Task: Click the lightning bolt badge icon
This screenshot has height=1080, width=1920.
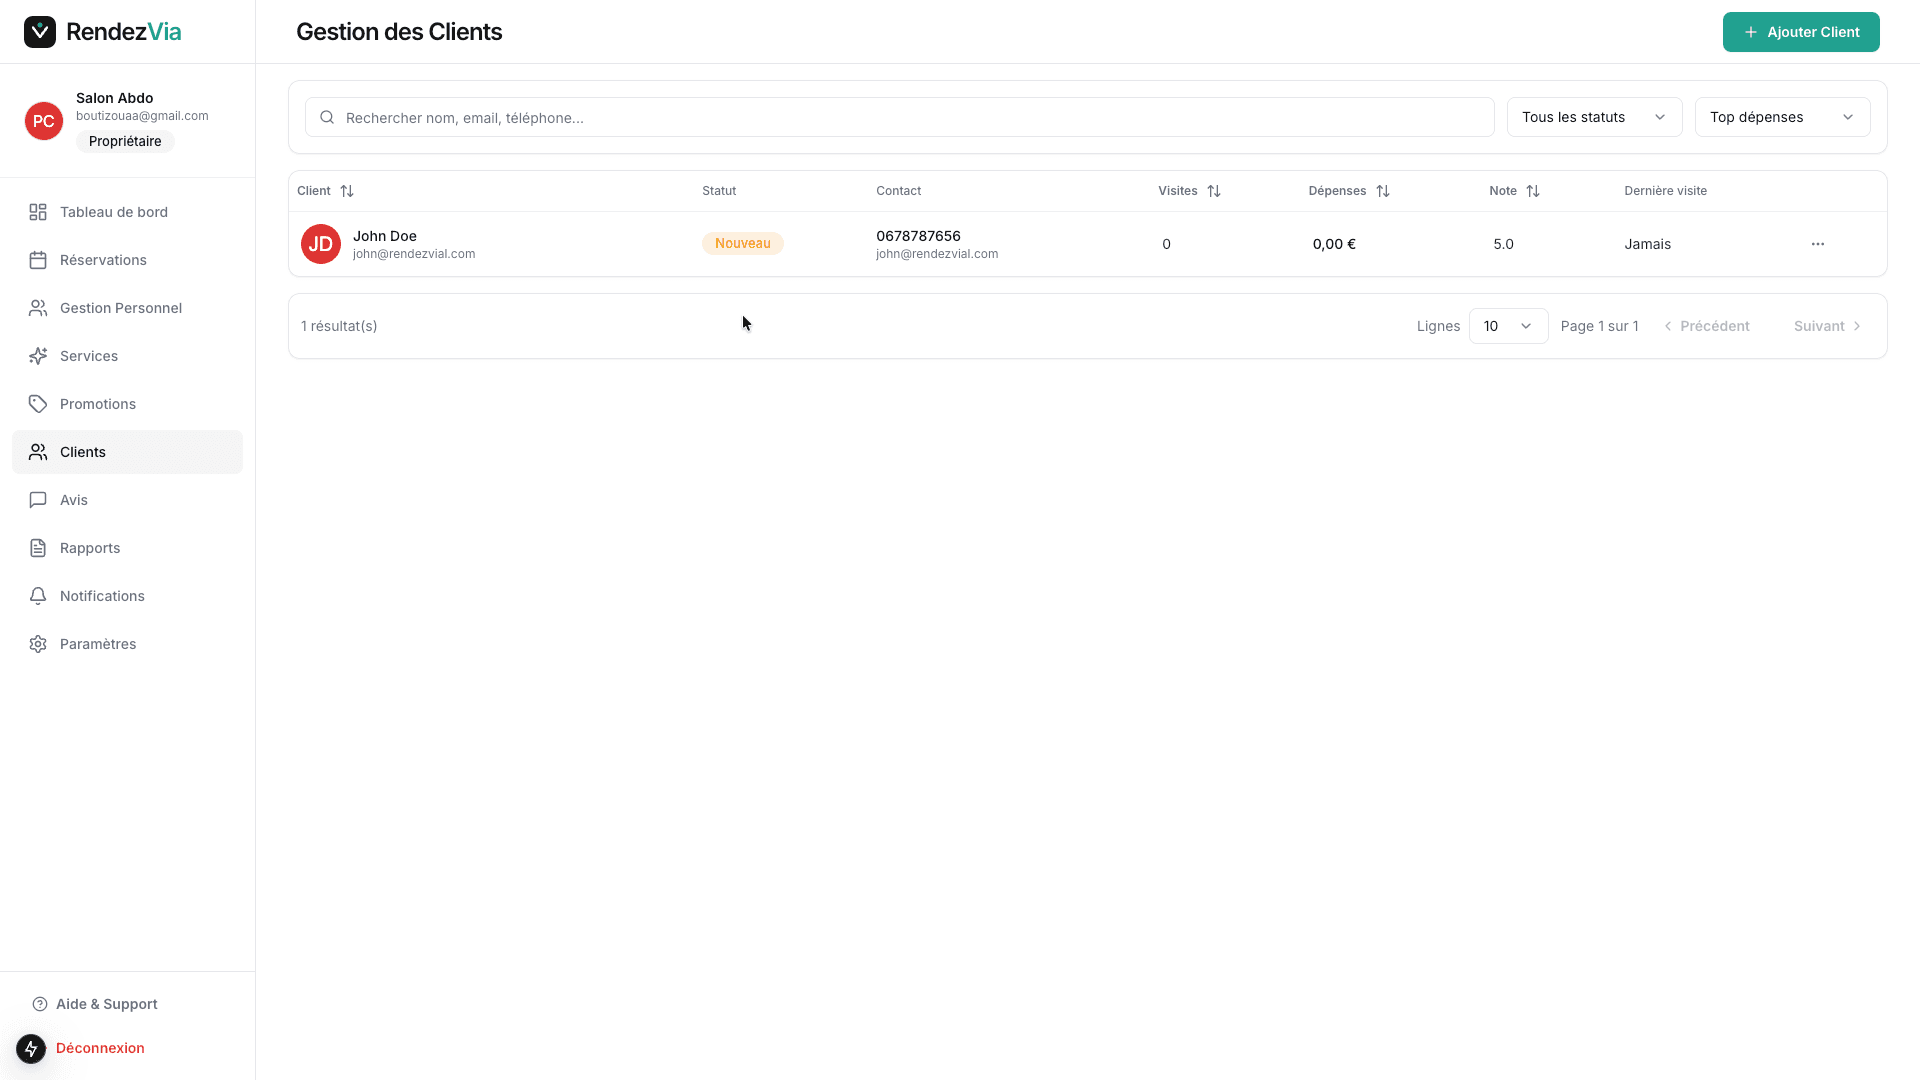Action: (31, 1049)
